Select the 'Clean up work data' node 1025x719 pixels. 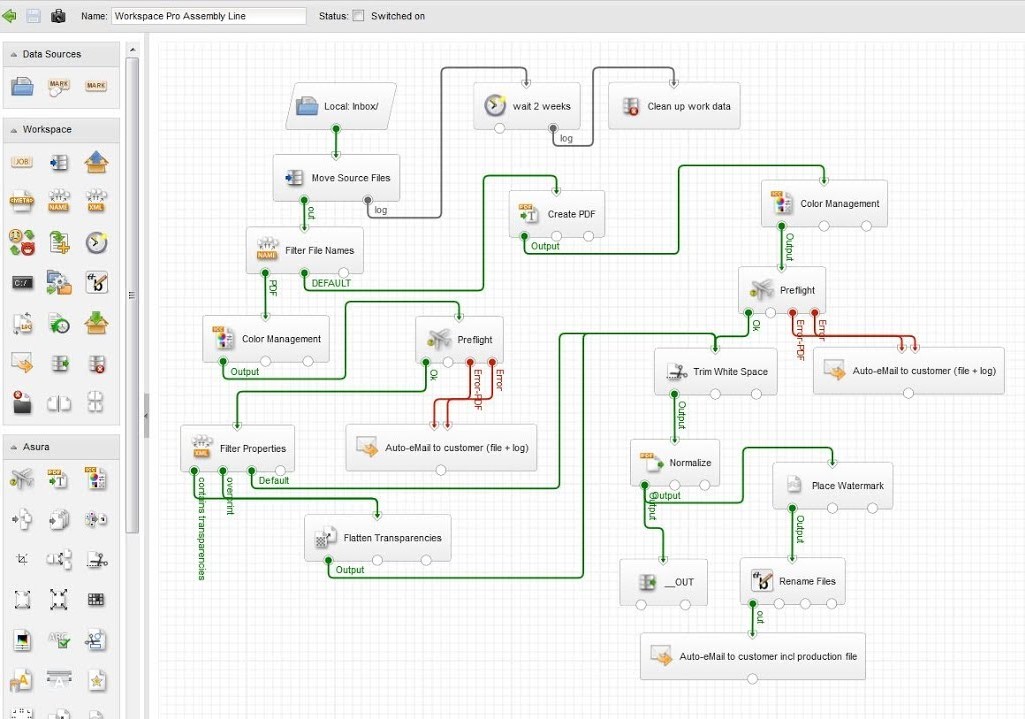click(x=674, y=106)
